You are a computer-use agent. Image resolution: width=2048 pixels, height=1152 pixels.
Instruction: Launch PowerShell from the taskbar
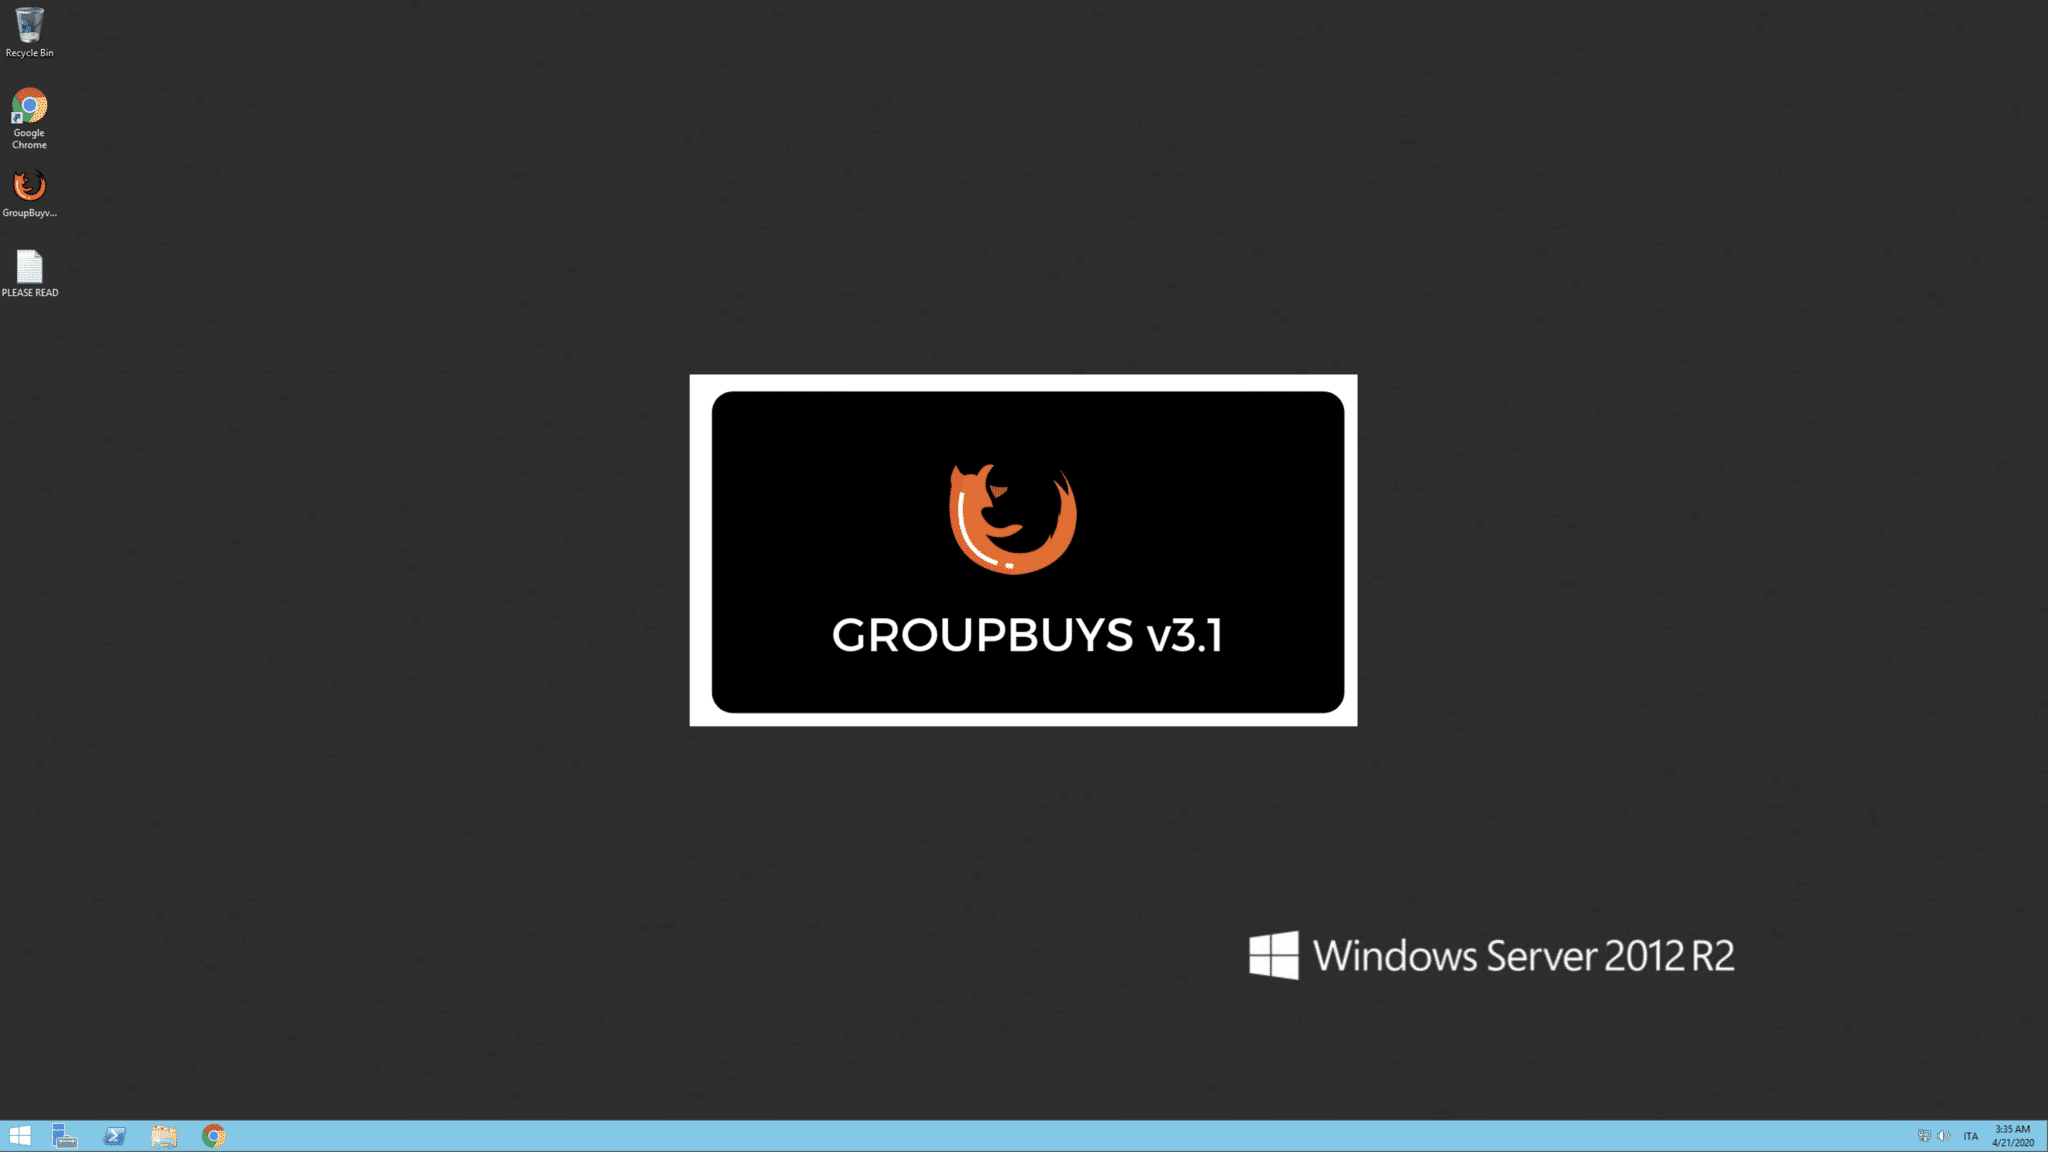115,1136
